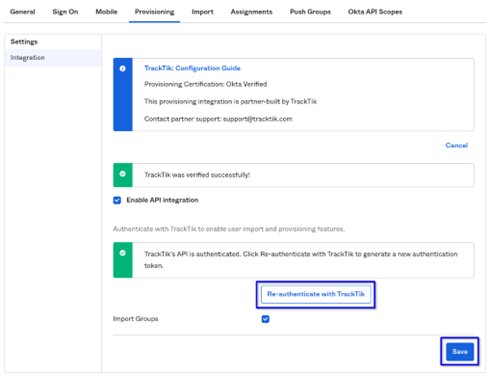Open the General tab
Image resolution: width=490 pixels, height=377 pixels.
(x=23, y=12)
